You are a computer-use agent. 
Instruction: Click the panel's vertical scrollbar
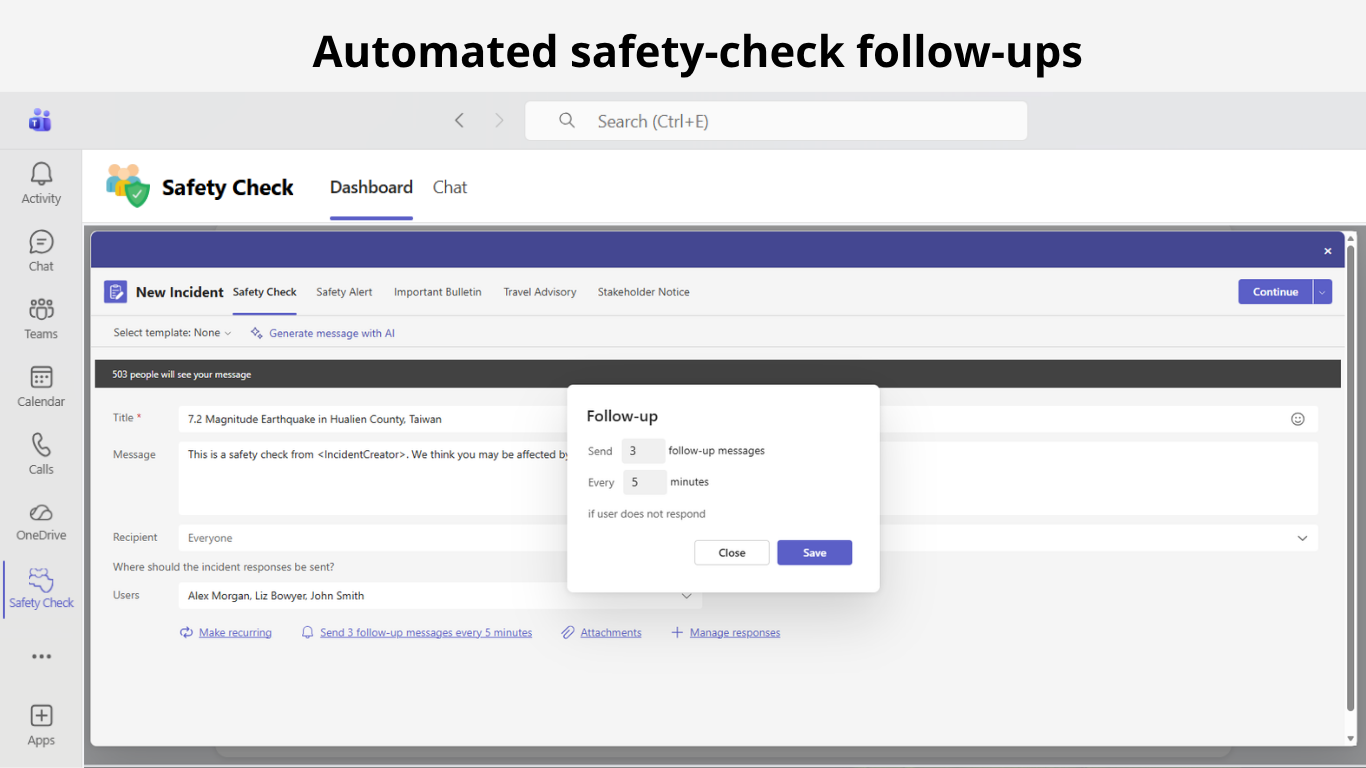(1351, 478)
